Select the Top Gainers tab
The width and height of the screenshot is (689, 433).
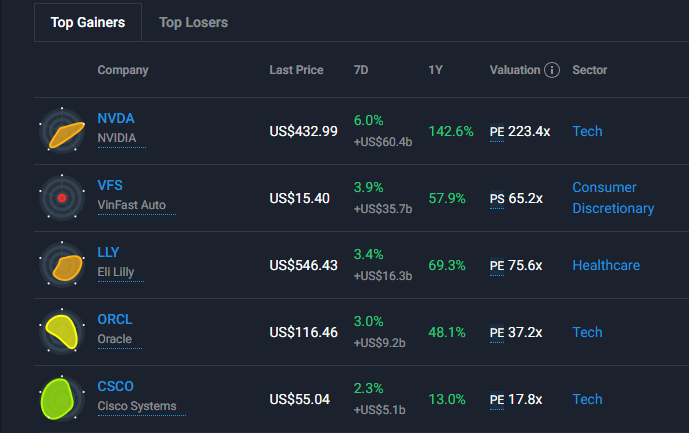point(88,22)
